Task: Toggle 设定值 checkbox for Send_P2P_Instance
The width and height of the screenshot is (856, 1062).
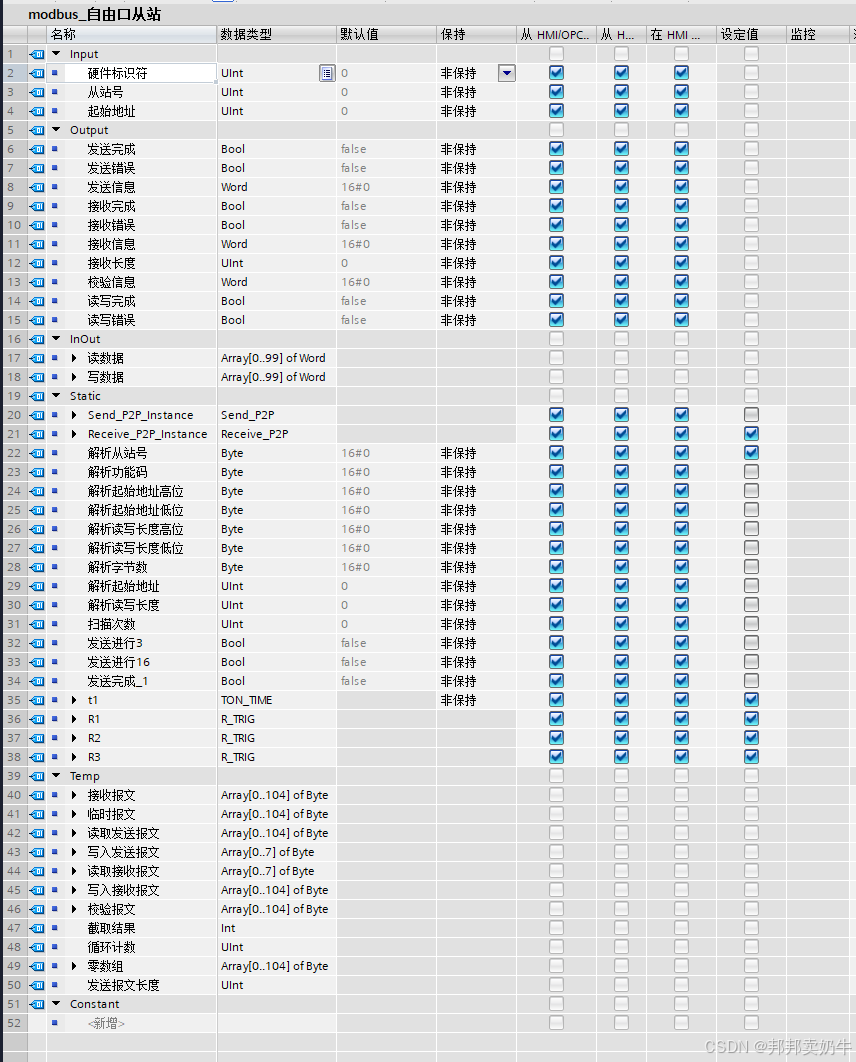Action: [751, 415]
